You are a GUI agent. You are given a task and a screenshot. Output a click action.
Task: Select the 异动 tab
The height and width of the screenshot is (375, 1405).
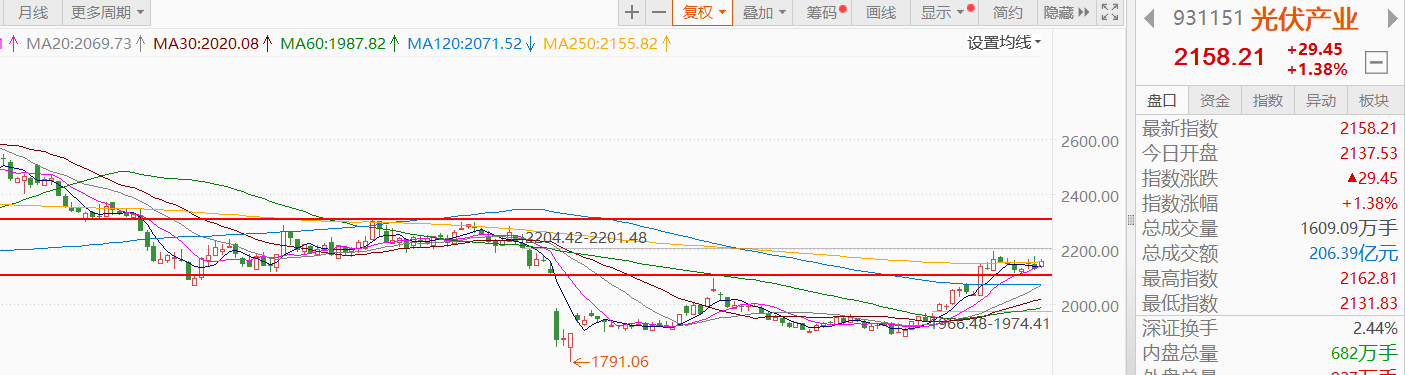pos(1321,100)
